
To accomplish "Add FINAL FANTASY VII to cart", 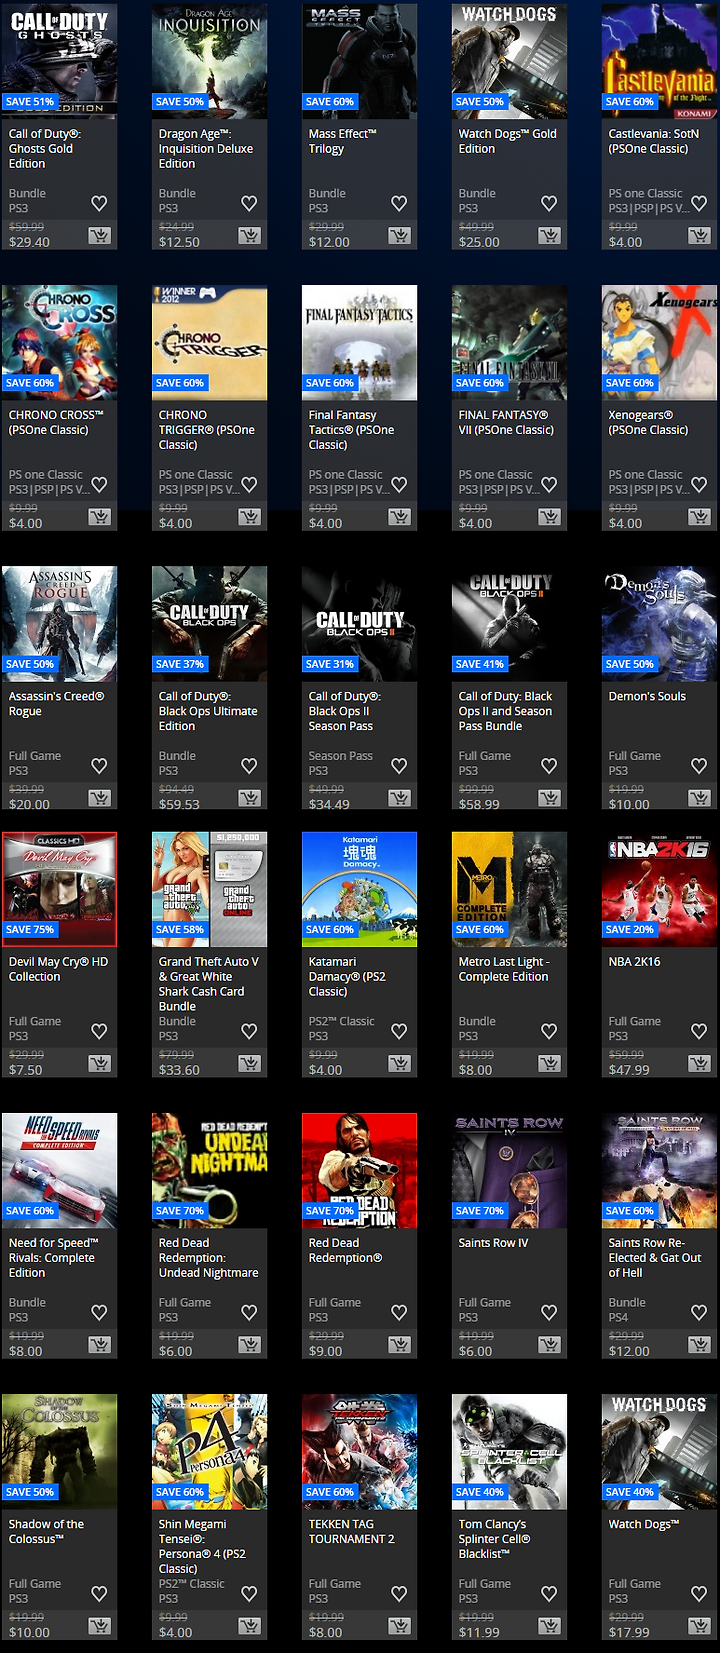I will [x=550, y=517].
